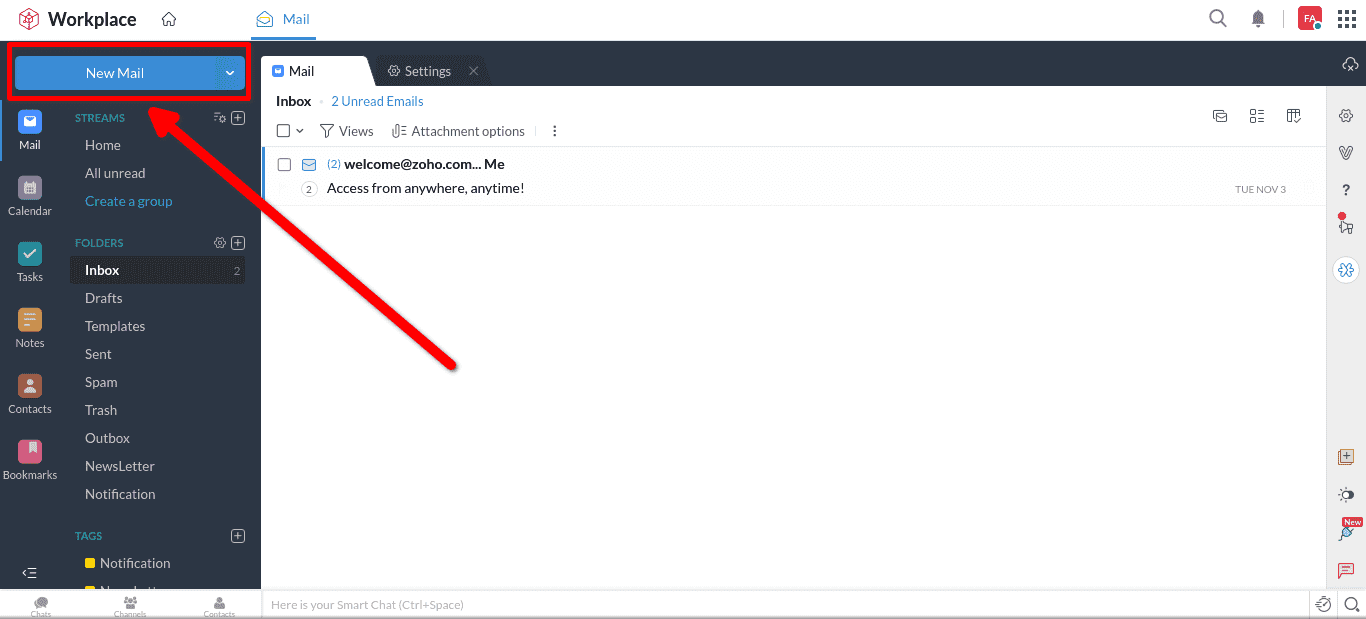Open the 2 Unread Emails filter

click(377, 101)
